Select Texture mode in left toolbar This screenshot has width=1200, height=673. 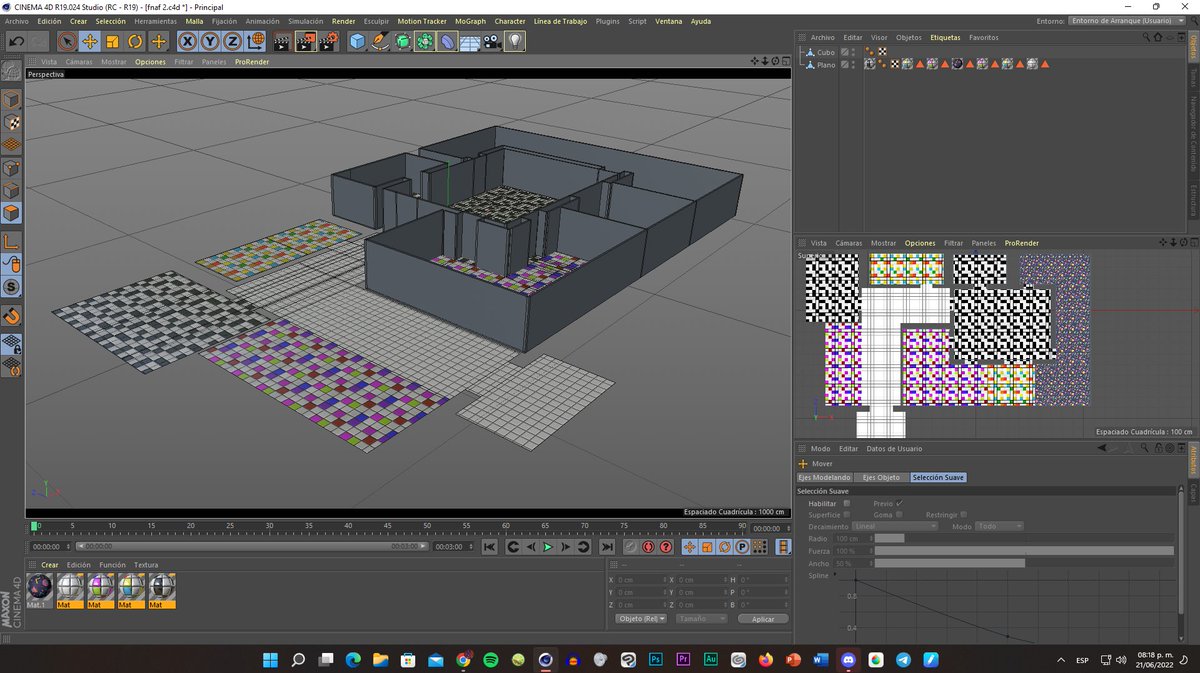coord(11,123)
